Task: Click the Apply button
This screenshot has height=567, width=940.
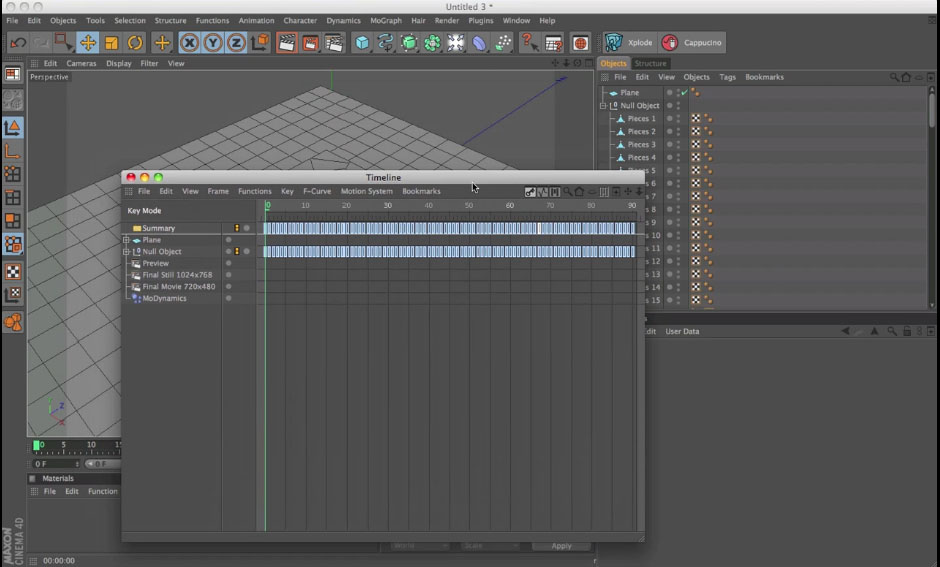Action: tap(561, 546)
